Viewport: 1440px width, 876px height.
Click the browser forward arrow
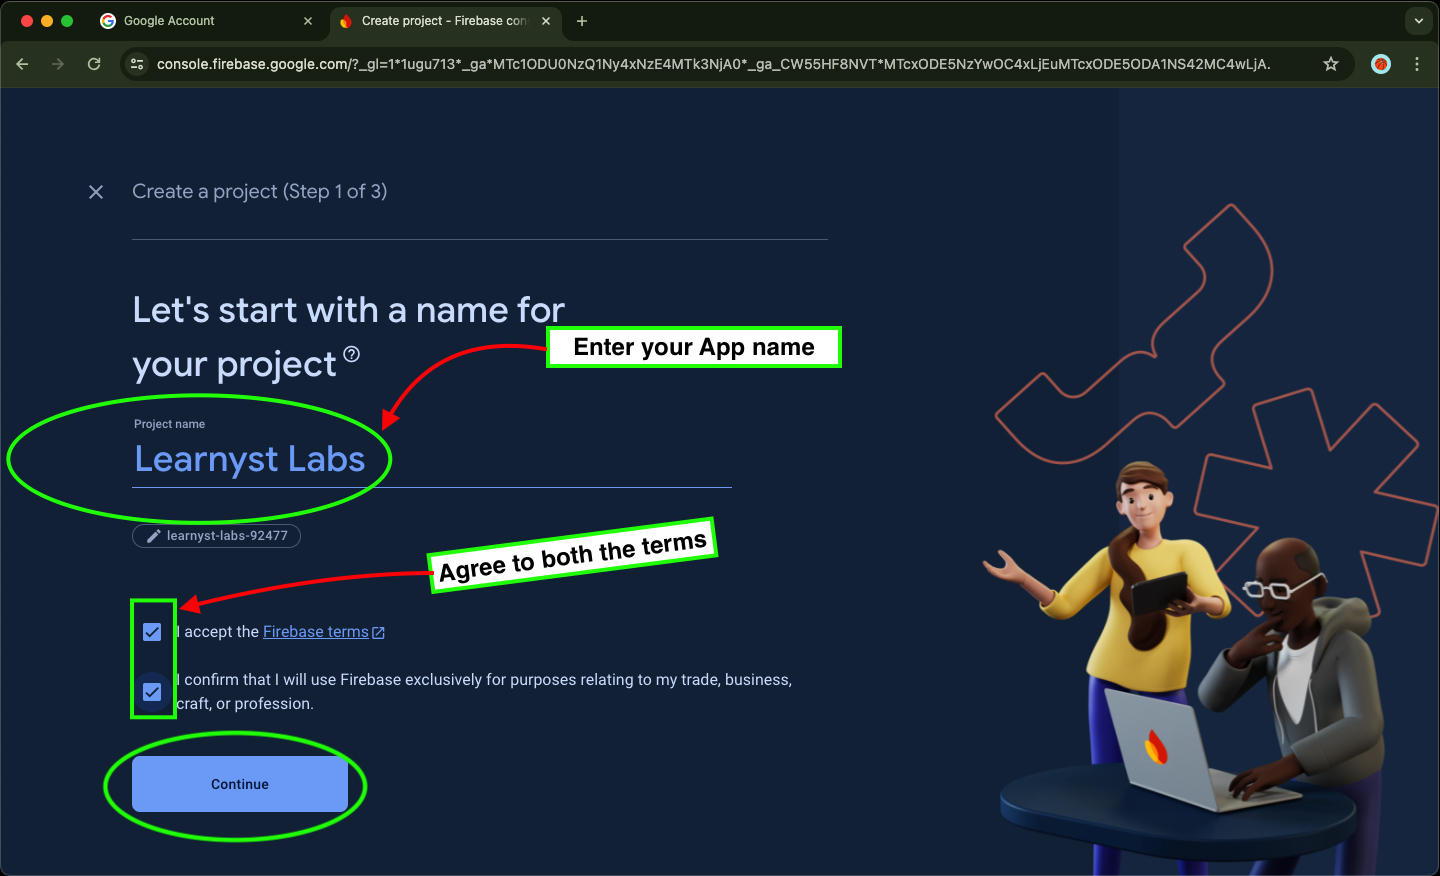pyautogui.click(x=58, y=64)
